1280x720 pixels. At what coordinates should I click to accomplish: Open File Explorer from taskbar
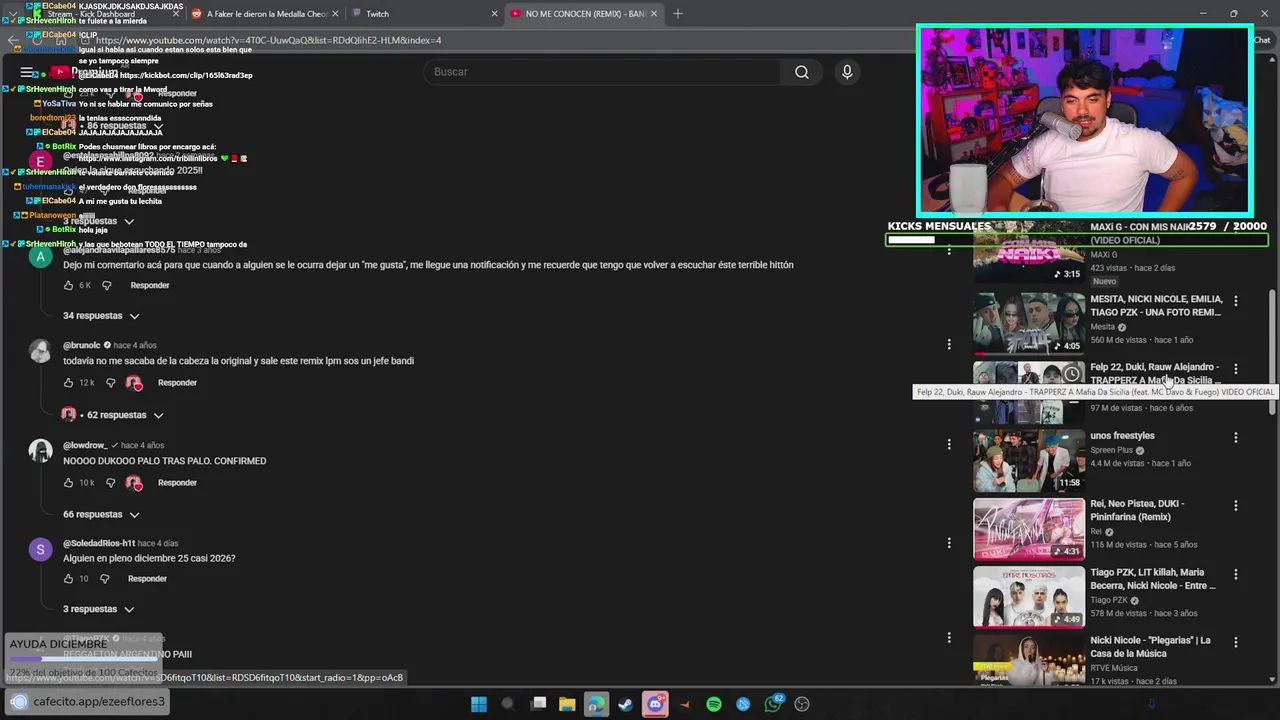click(567, 704)
